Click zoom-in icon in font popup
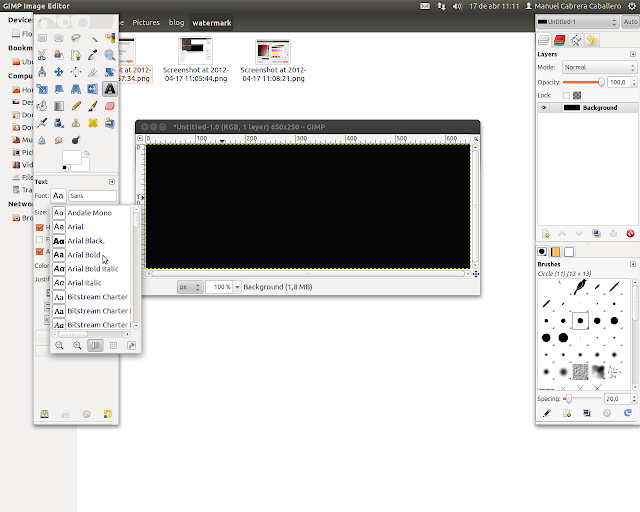 pyautogui.click(x=77, y=345)
